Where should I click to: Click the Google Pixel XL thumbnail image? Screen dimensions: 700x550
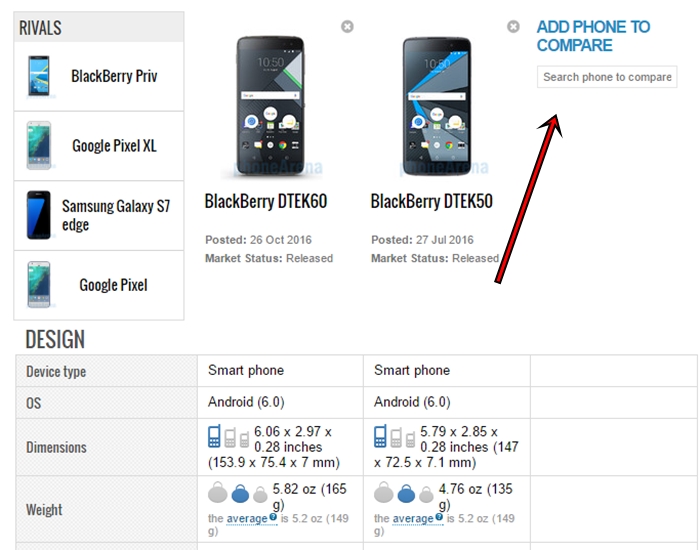click(x=39, y=146)
